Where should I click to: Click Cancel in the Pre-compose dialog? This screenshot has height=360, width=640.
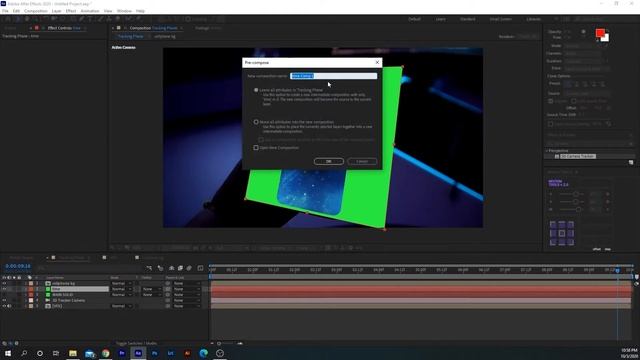point(362,161)
